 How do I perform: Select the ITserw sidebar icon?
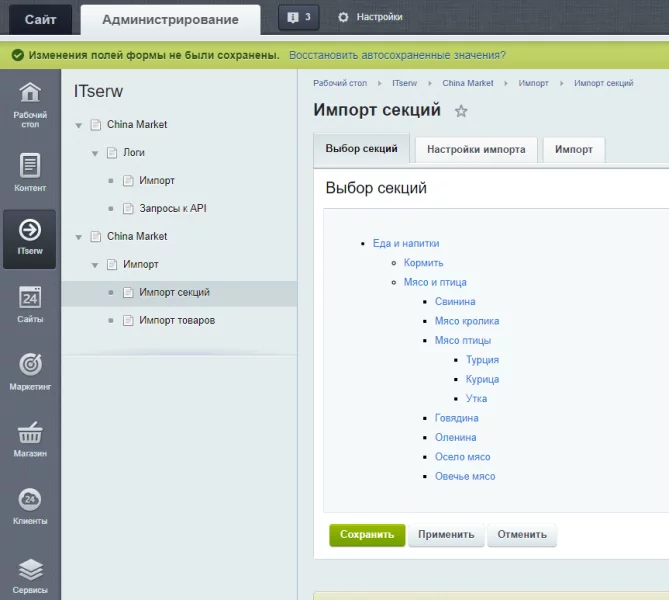[30, 238]
